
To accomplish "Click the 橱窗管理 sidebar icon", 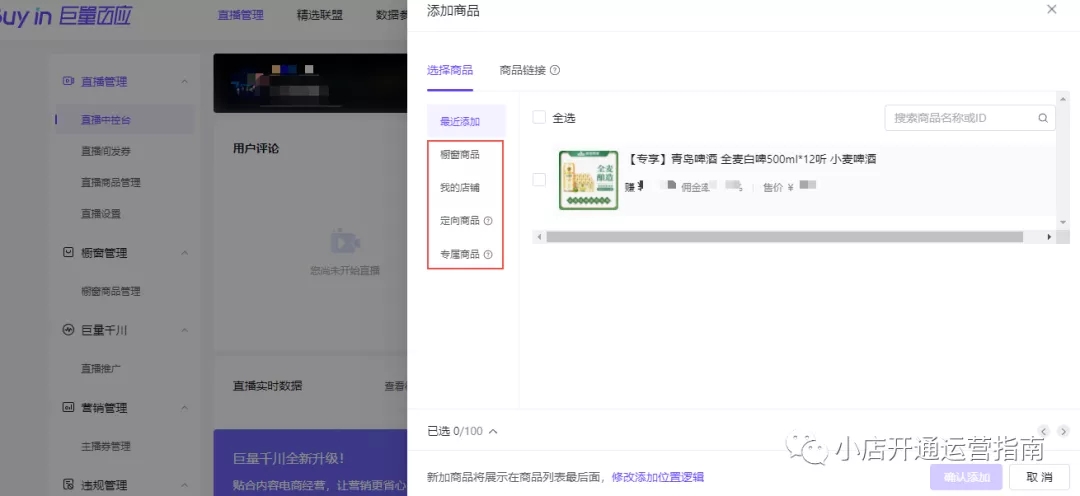I will tap(68, 253).
